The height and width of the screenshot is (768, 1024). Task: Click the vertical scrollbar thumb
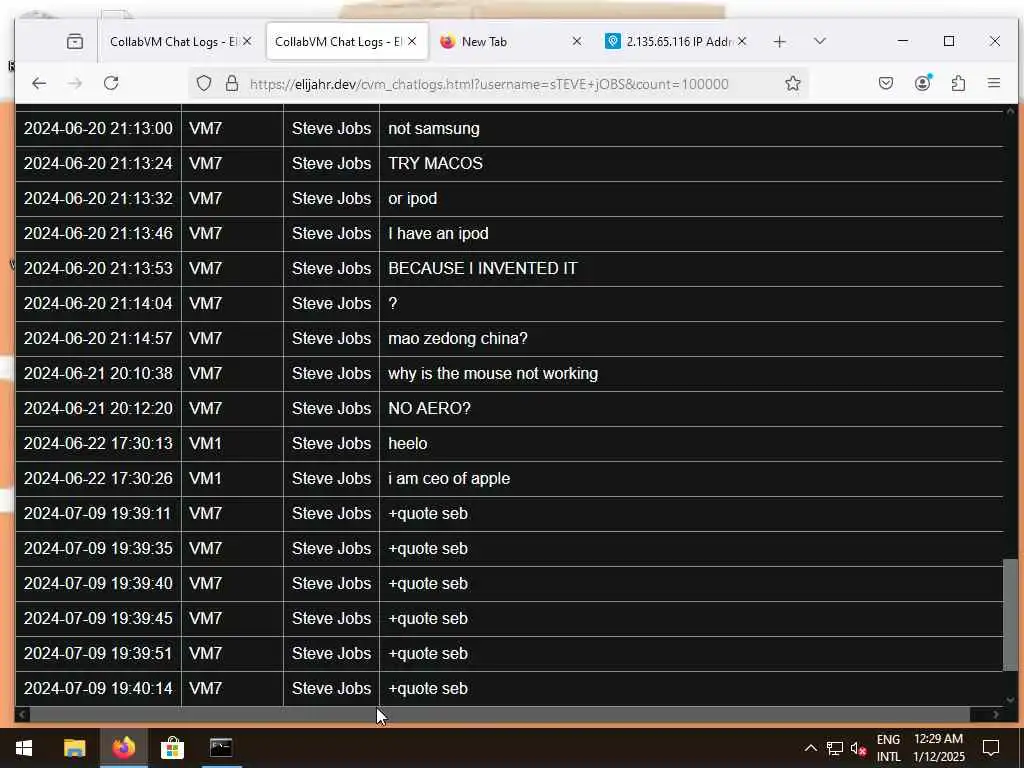1010,615
